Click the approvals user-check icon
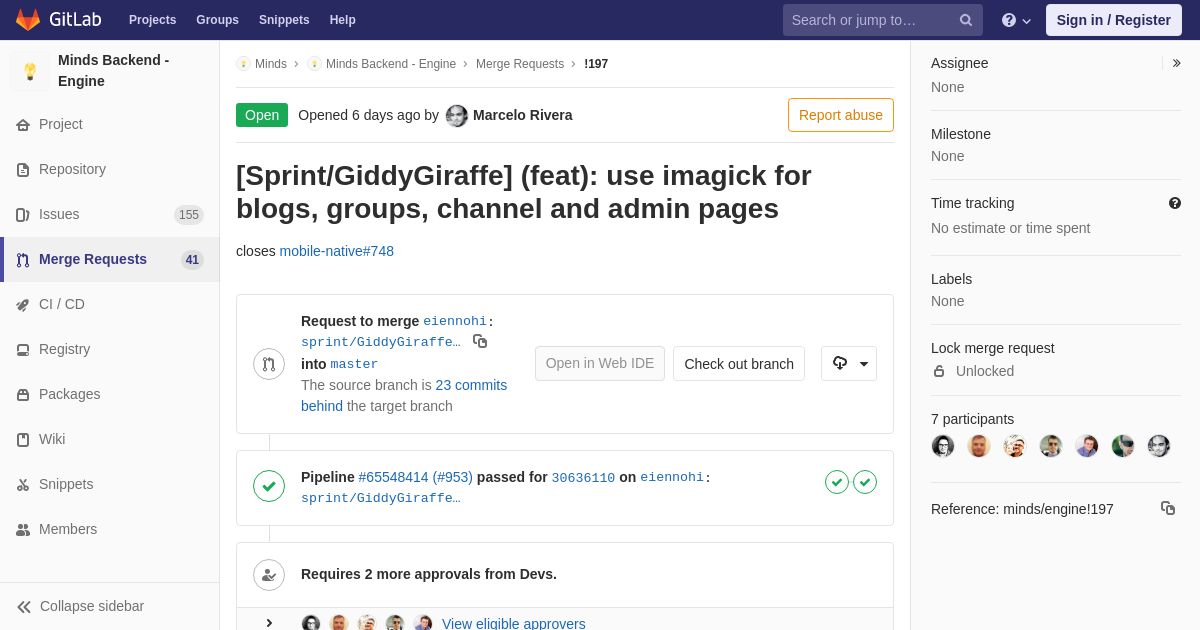The height and width of the screenshot is (630, 1200). [x=269, y=575]
